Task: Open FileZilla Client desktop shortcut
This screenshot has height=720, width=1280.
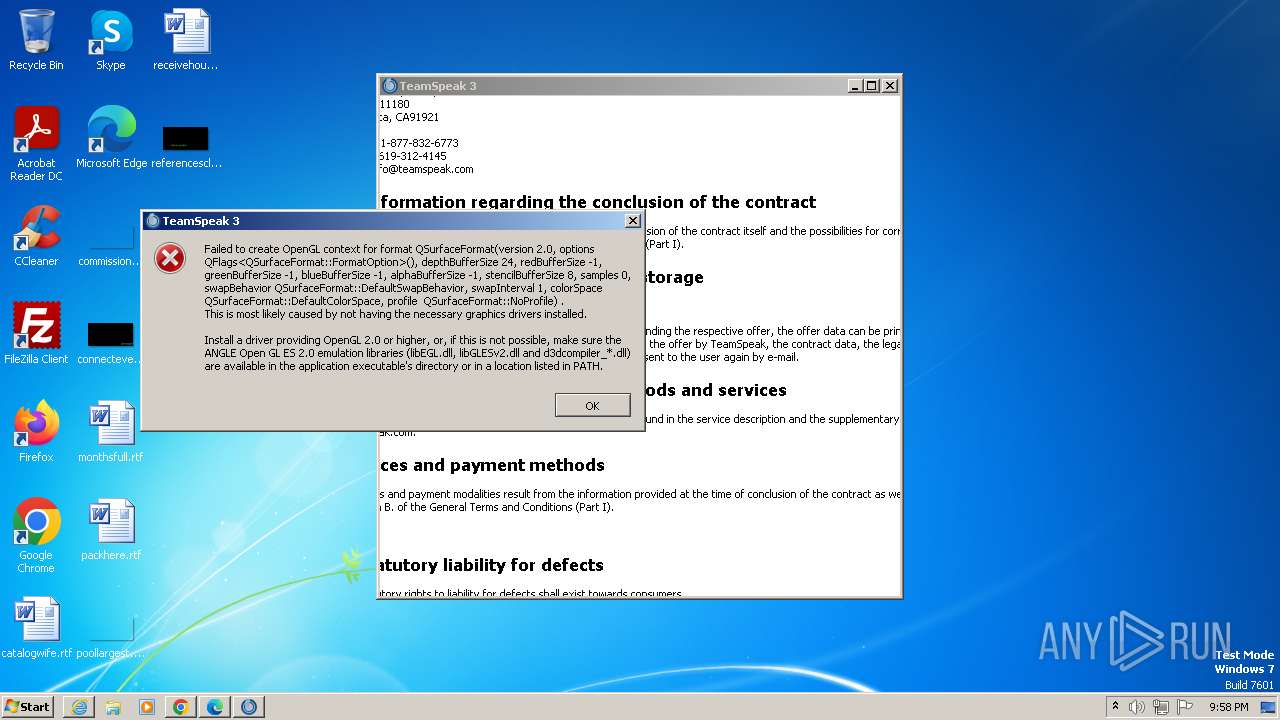Action: pyautogui.click(x=36, y=334)
